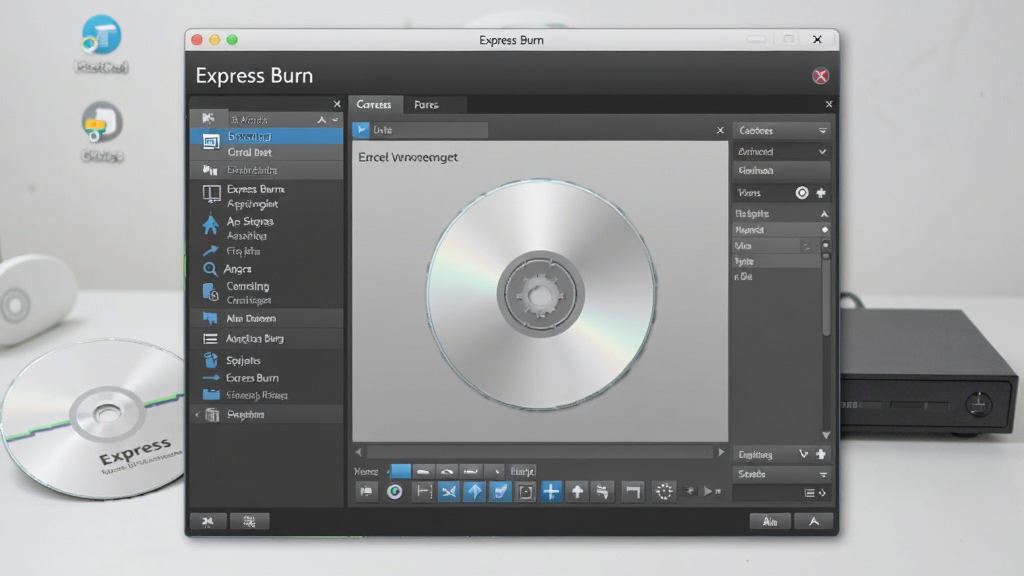This screenshot has height=576, width=1024.
Task: Expand the bottom sidebar tree row arrow
Action: tap(197, 415)
